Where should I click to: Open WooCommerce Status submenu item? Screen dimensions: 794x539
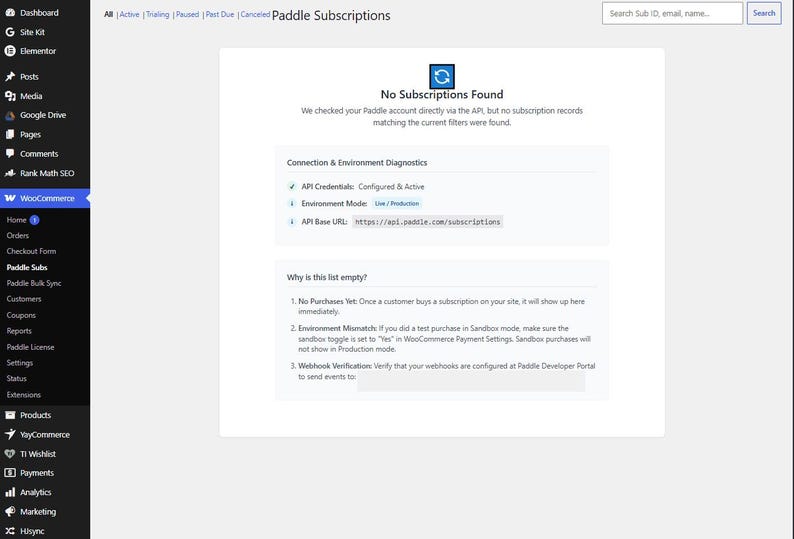point(17,378)
